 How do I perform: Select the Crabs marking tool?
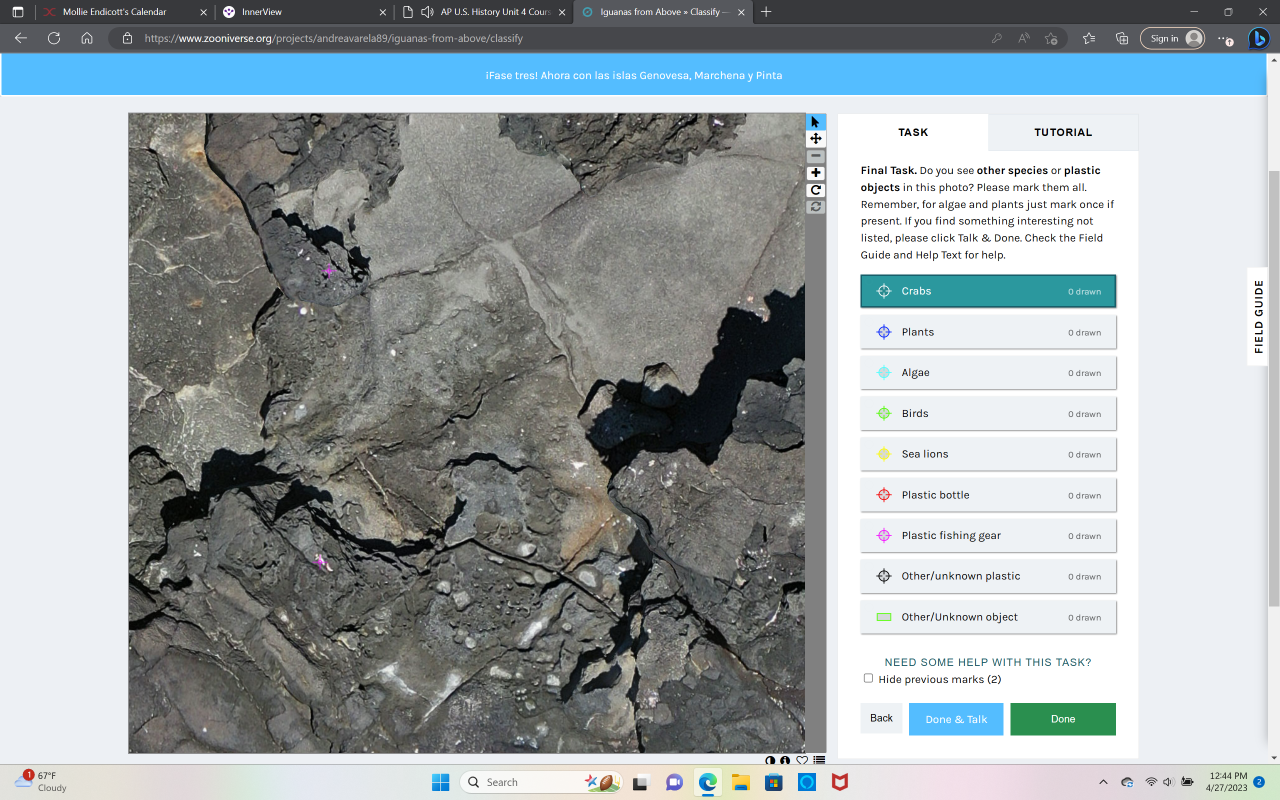(987, 291)
